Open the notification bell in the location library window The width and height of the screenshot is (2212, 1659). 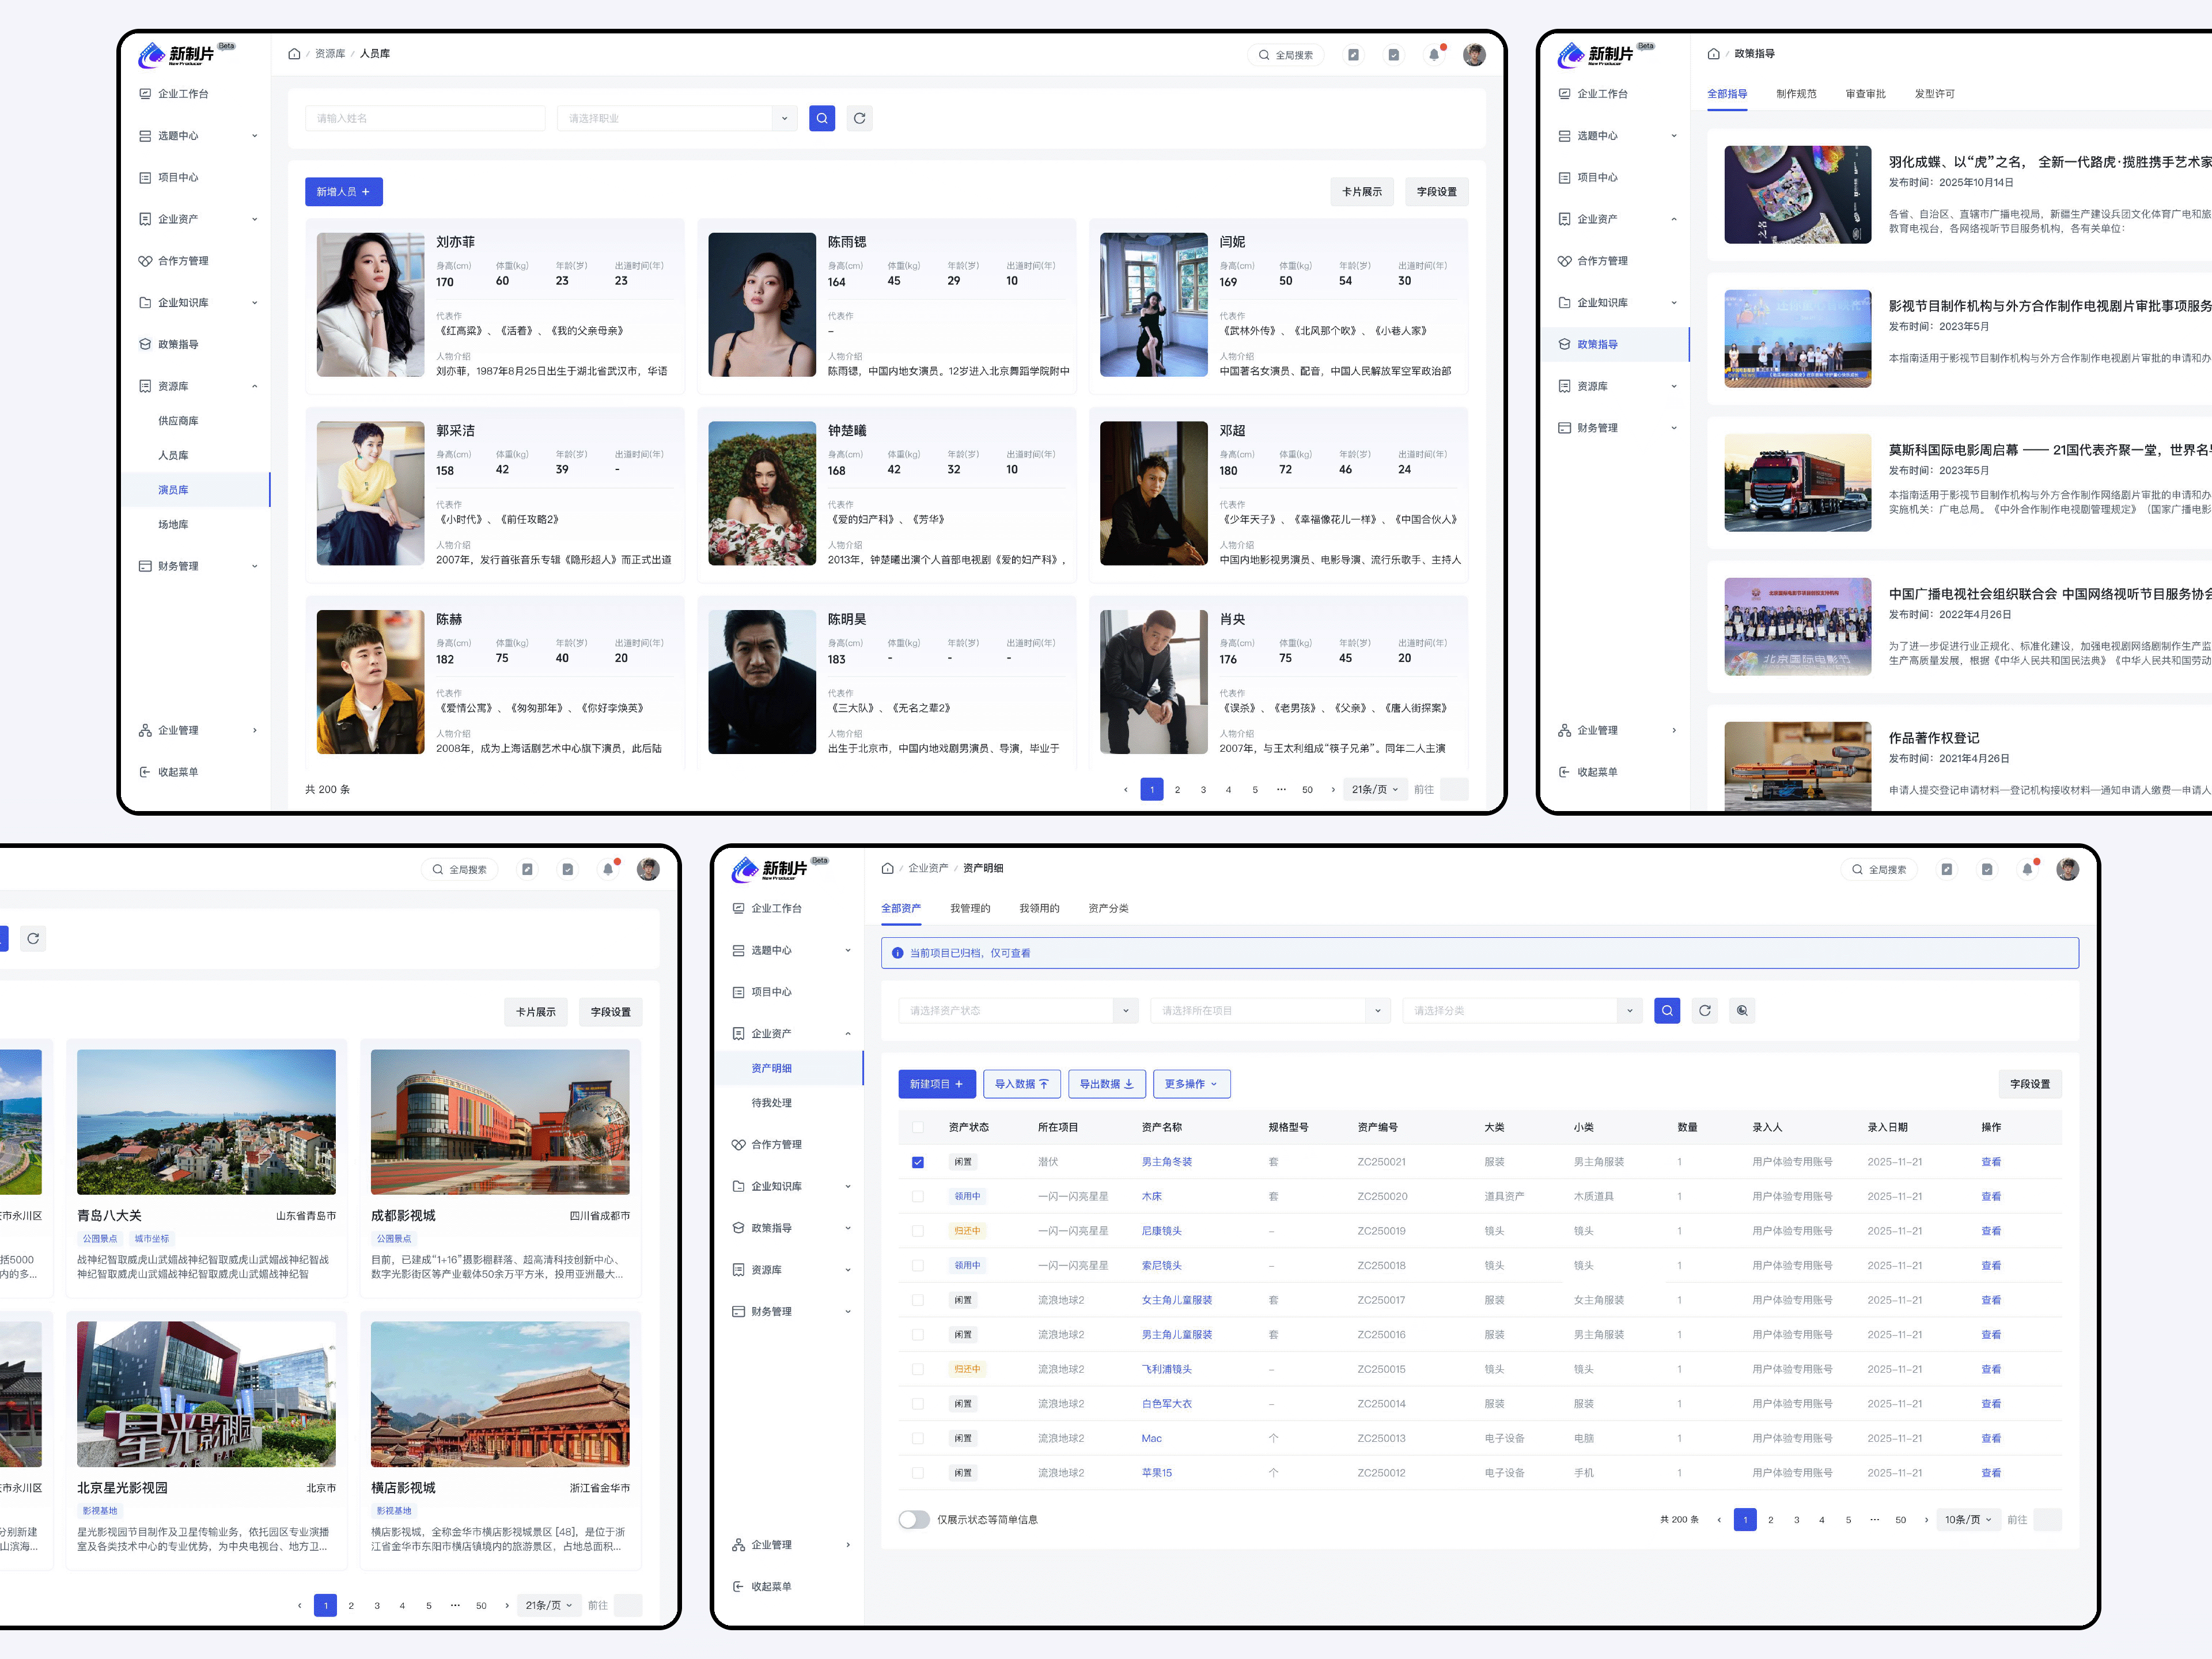608,869
